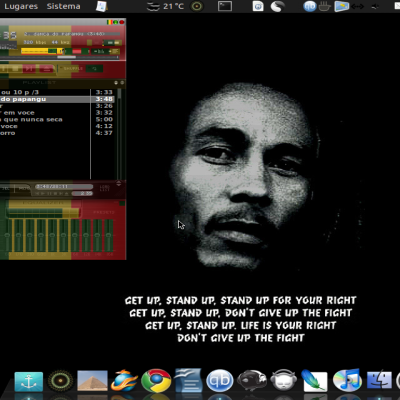Viewport: 400px width, 400px height.
Task: Click the seek position bar of the player
Action: (59, 57)
